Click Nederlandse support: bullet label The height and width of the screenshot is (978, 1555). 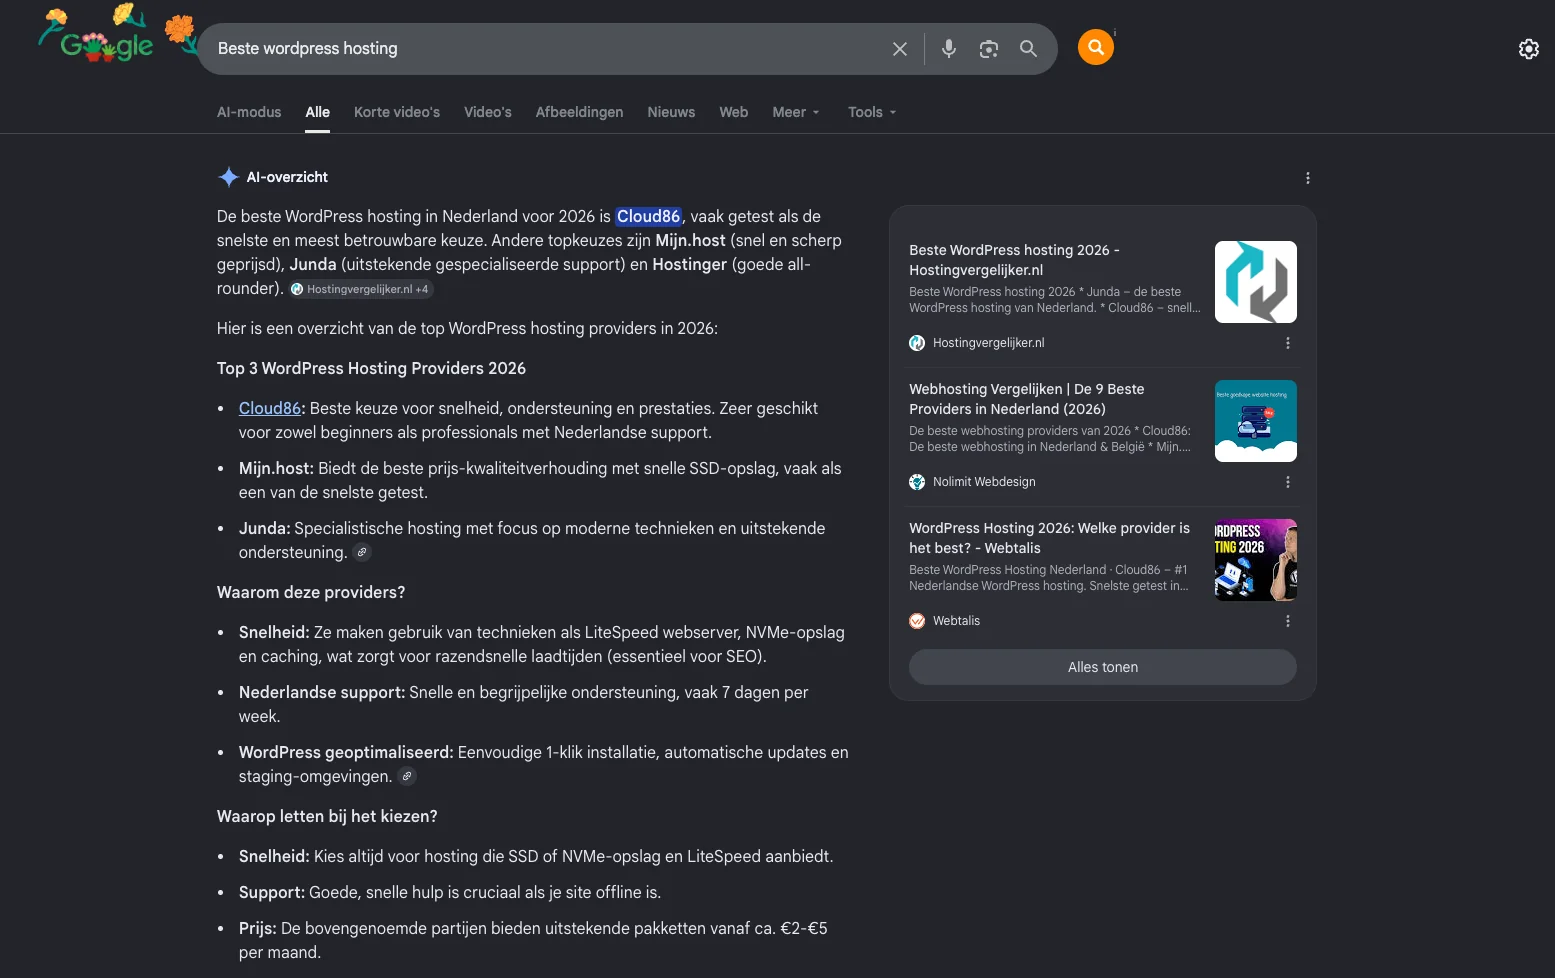(x=322, y=692)
